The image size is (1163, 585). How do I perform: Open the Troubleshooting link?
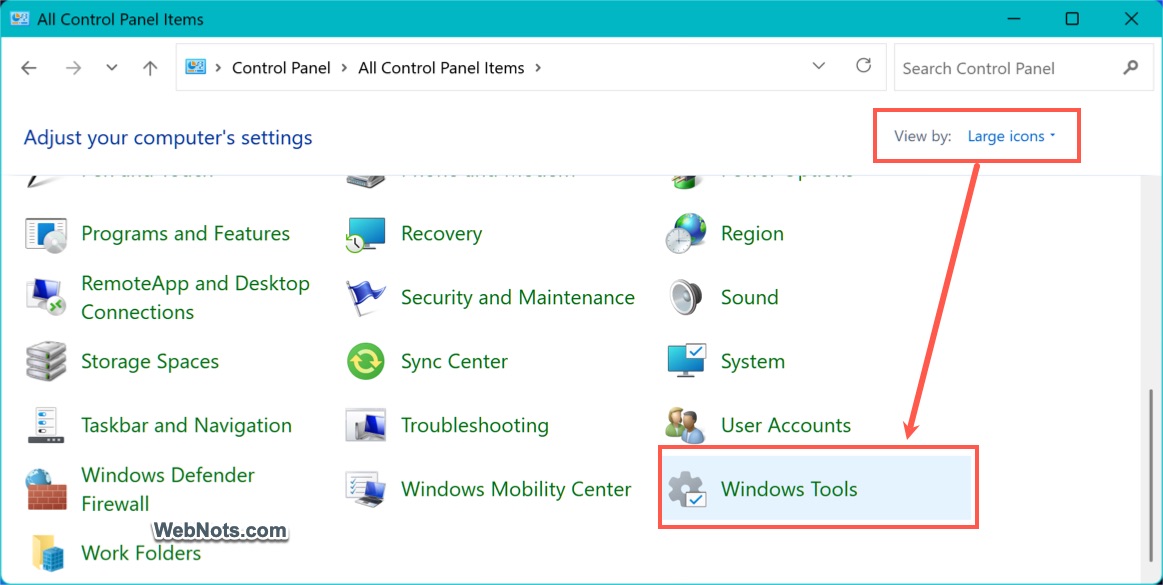coord(475,425)
